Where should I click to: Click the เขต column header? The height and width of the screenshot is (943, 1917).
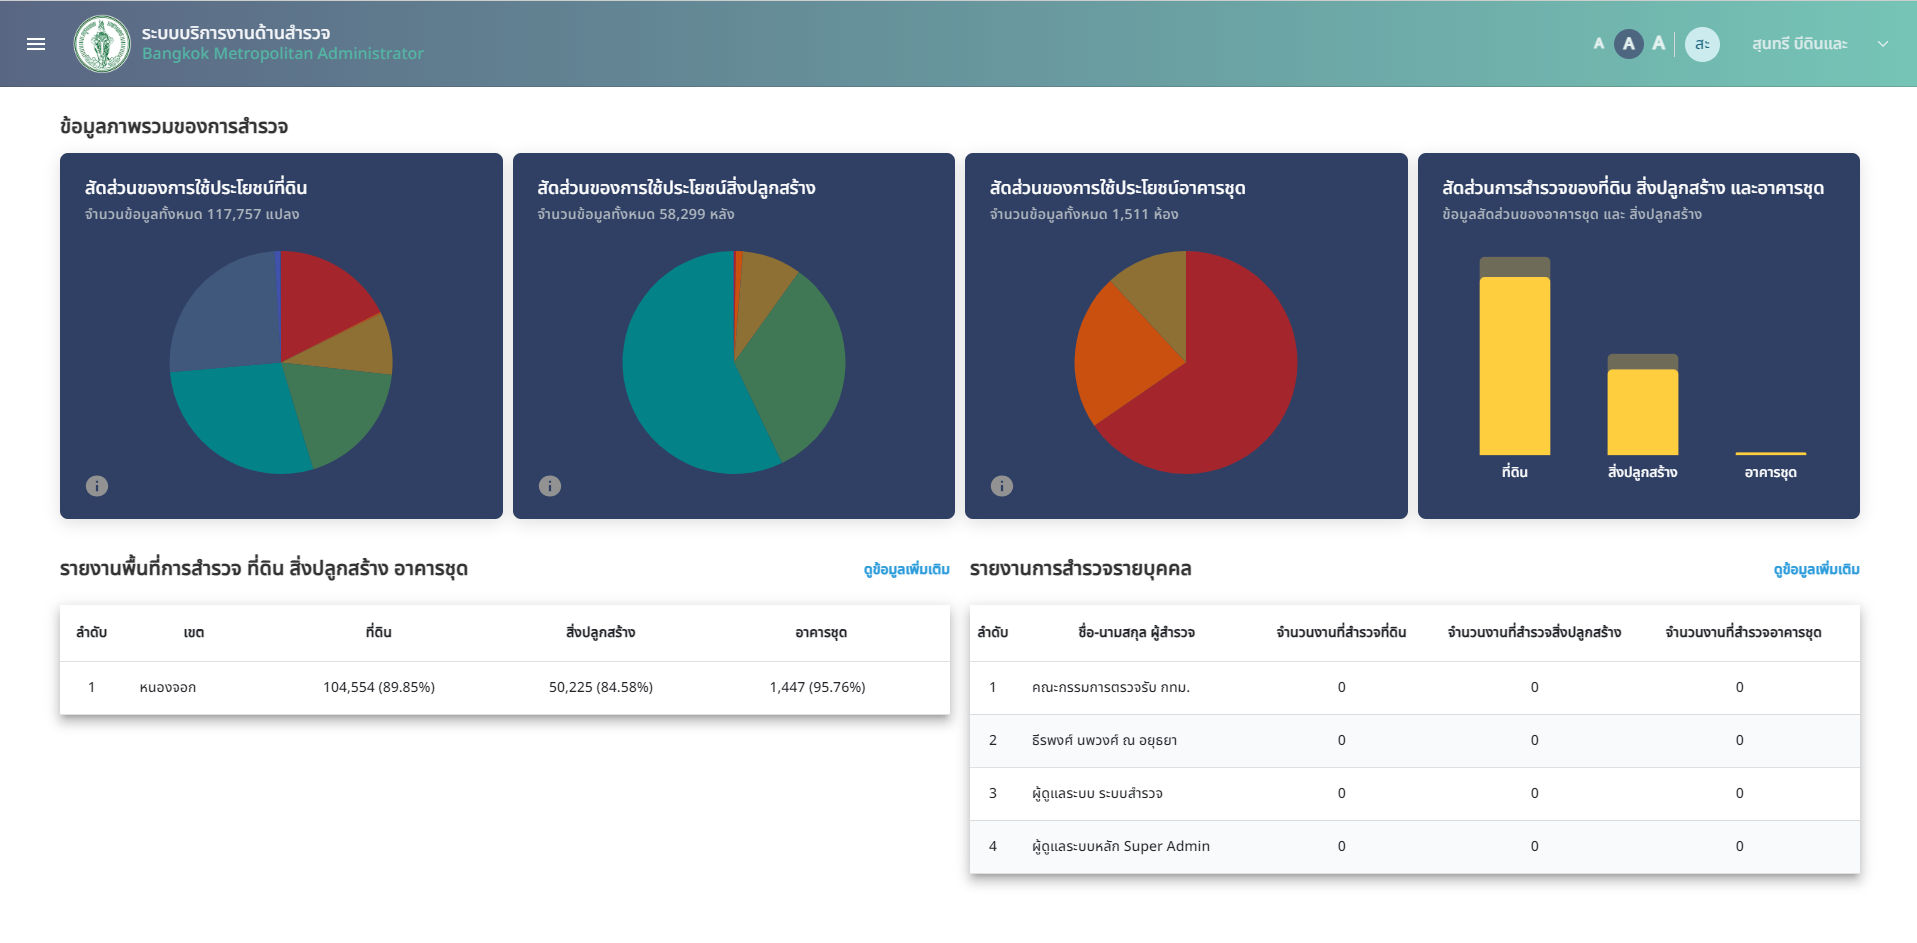pos(194,633)
